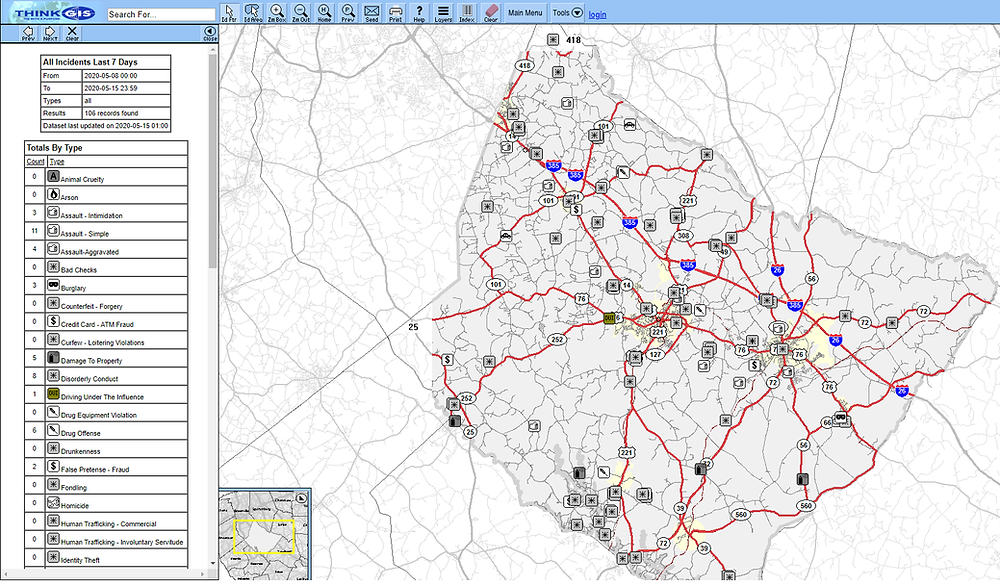Open the Send email tool

click(x=372, y=13)
